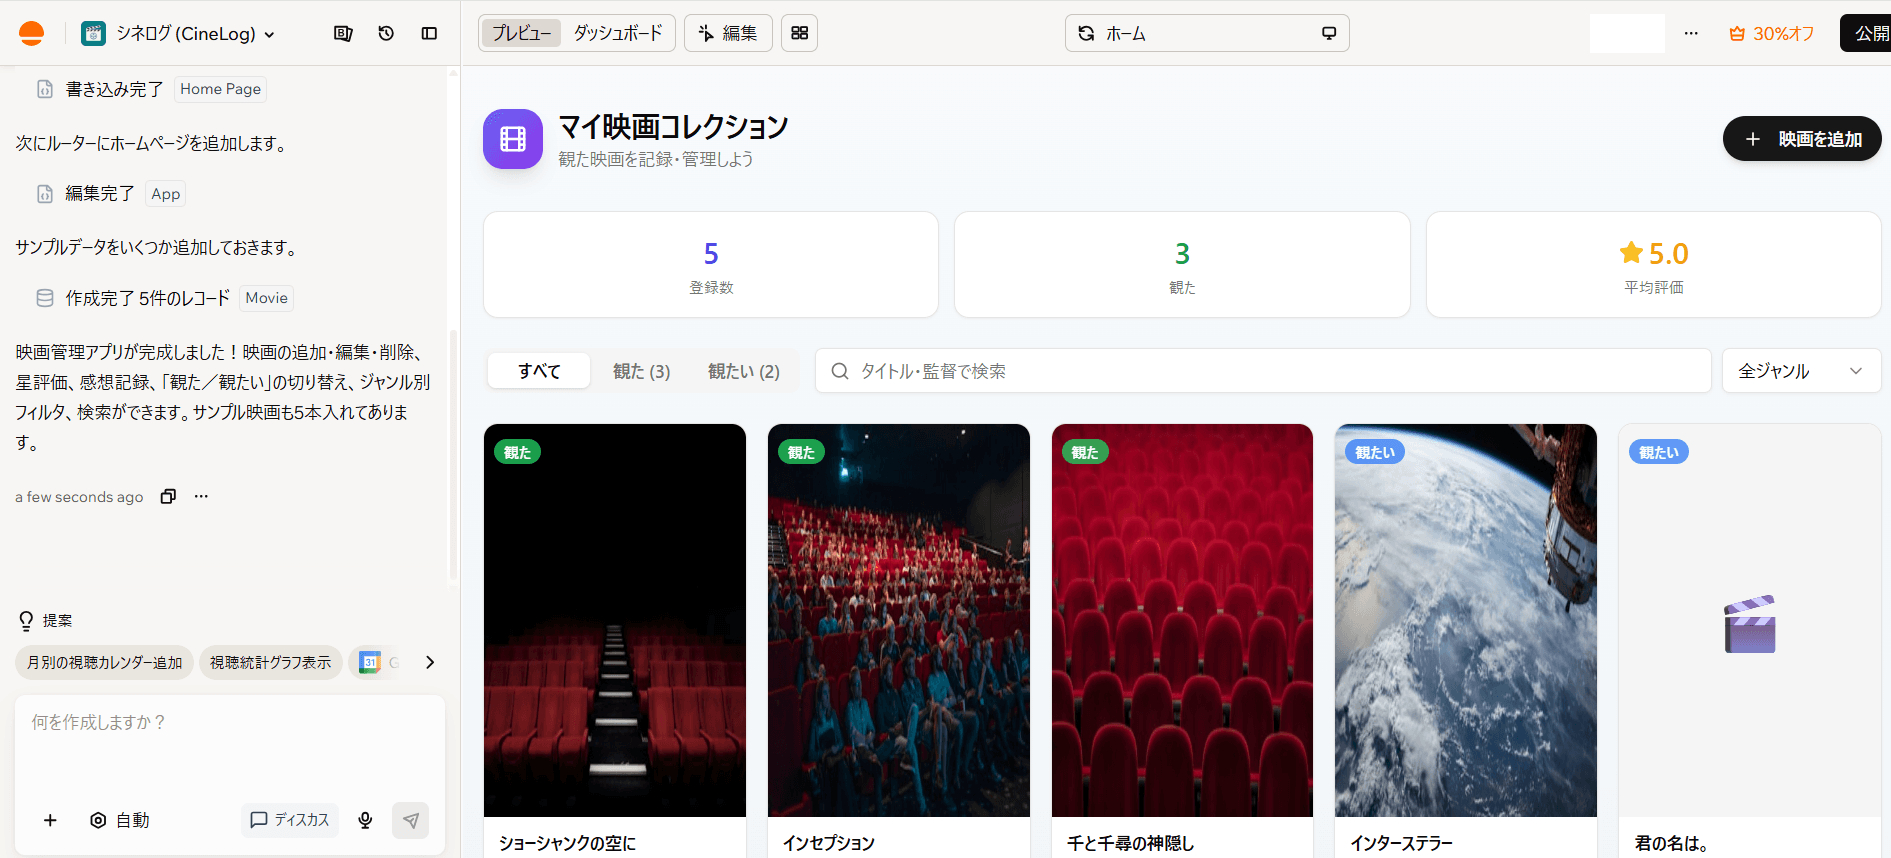This screenshot has height=858, width=1891.
Task: Click the database icon beside 作成完了
Action: tap(45, 298)
